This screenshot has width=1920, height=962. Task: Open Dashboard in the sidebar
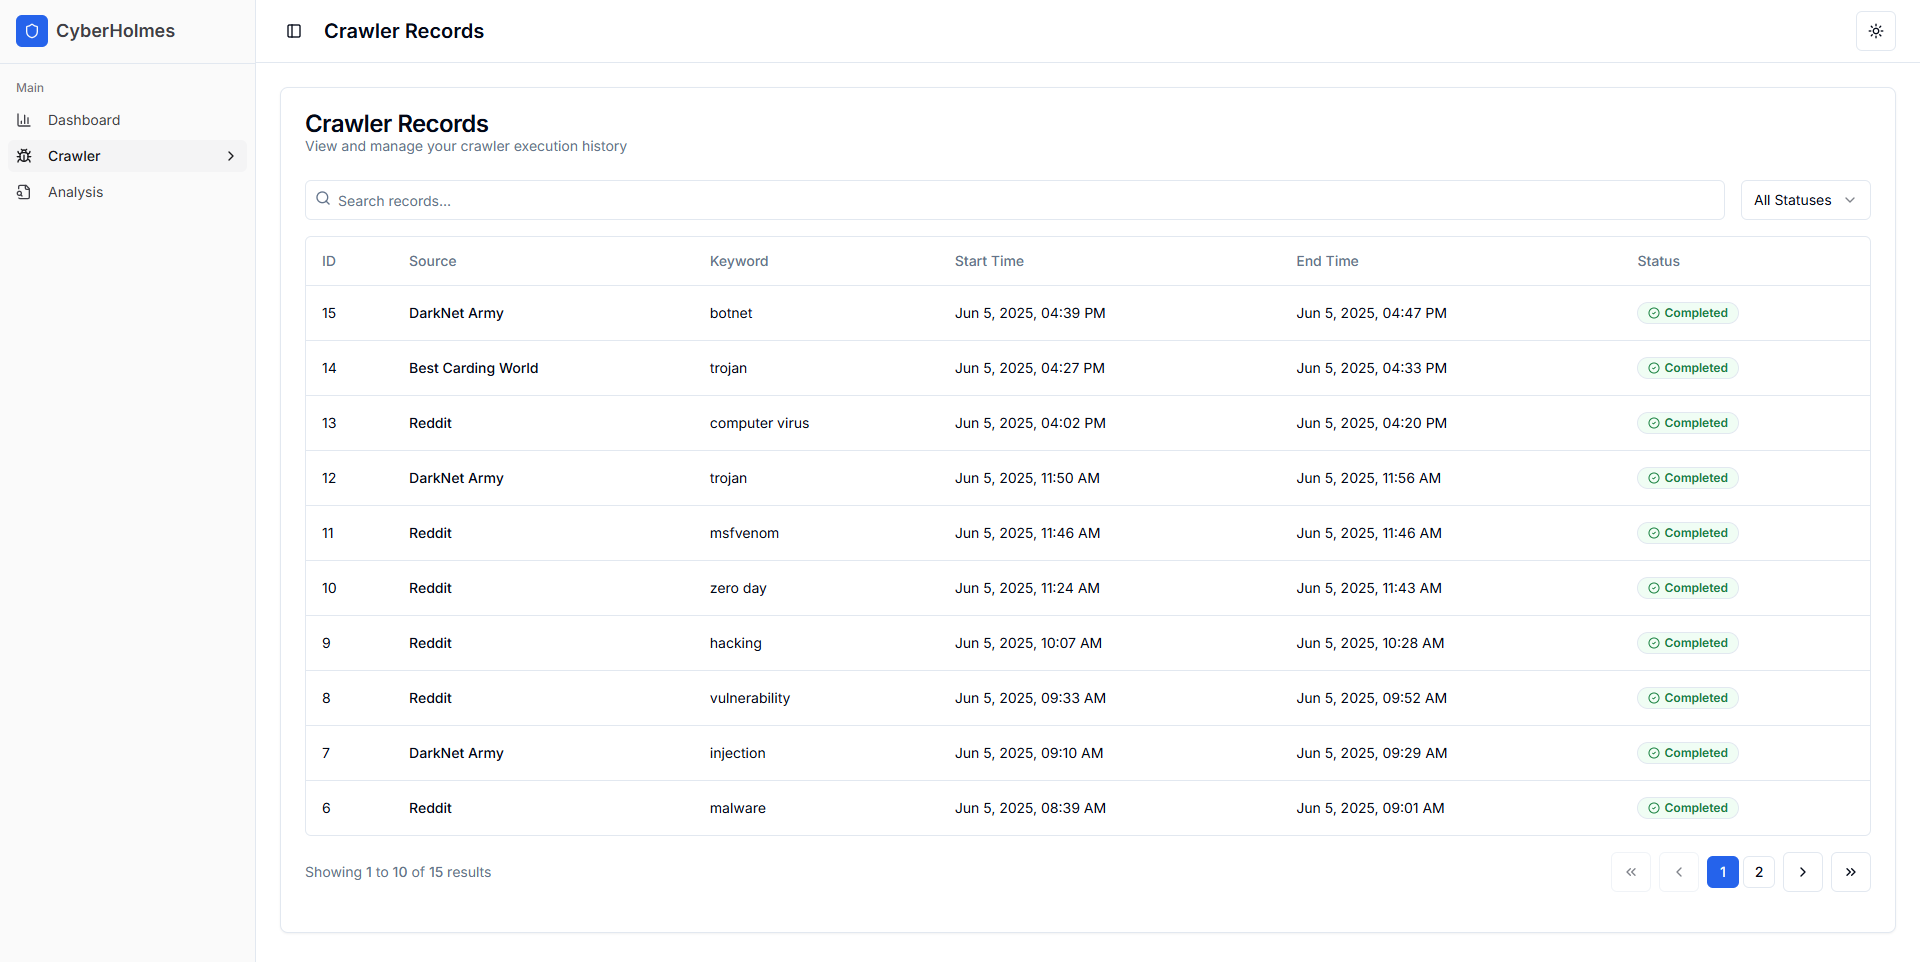coord(127,120)
